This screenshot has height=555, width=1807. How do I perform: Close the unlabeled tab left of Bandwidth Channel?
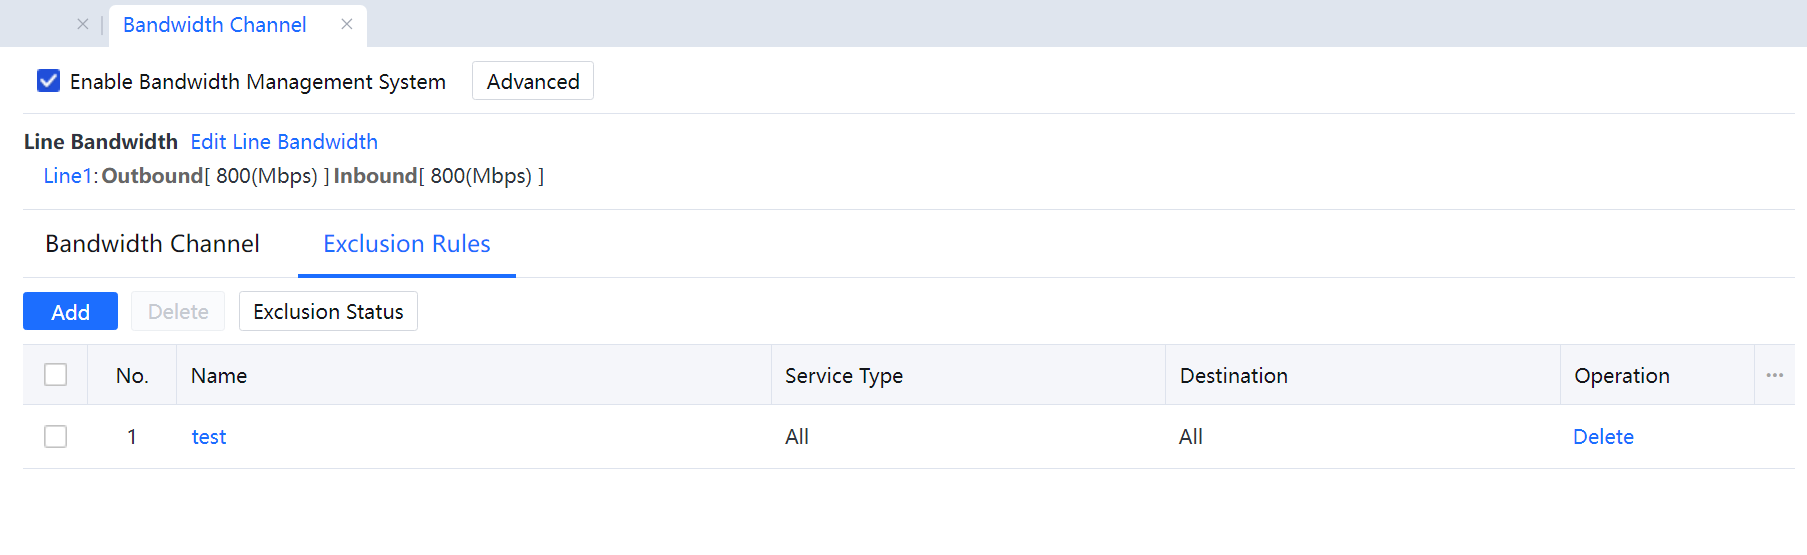tap(83, 24)
